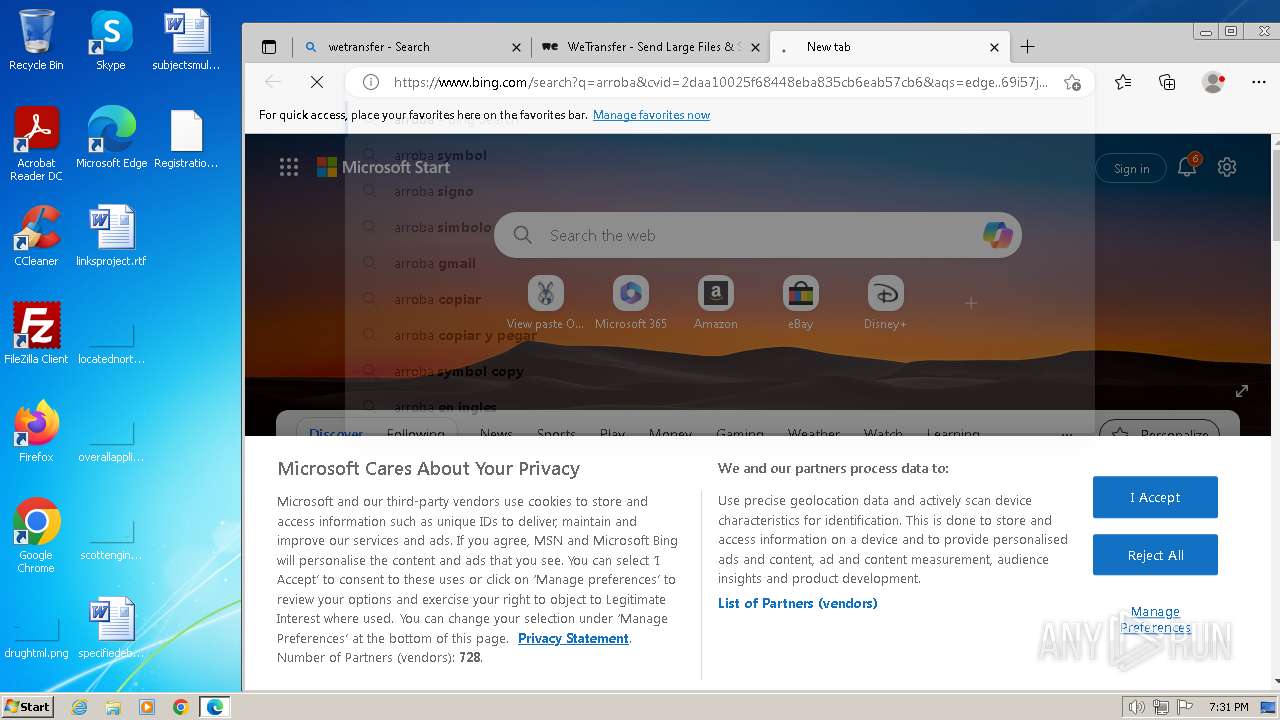Click the Edge tab actions menu icon
This screenshot has width=1280, height=720.
pos(269,47)
